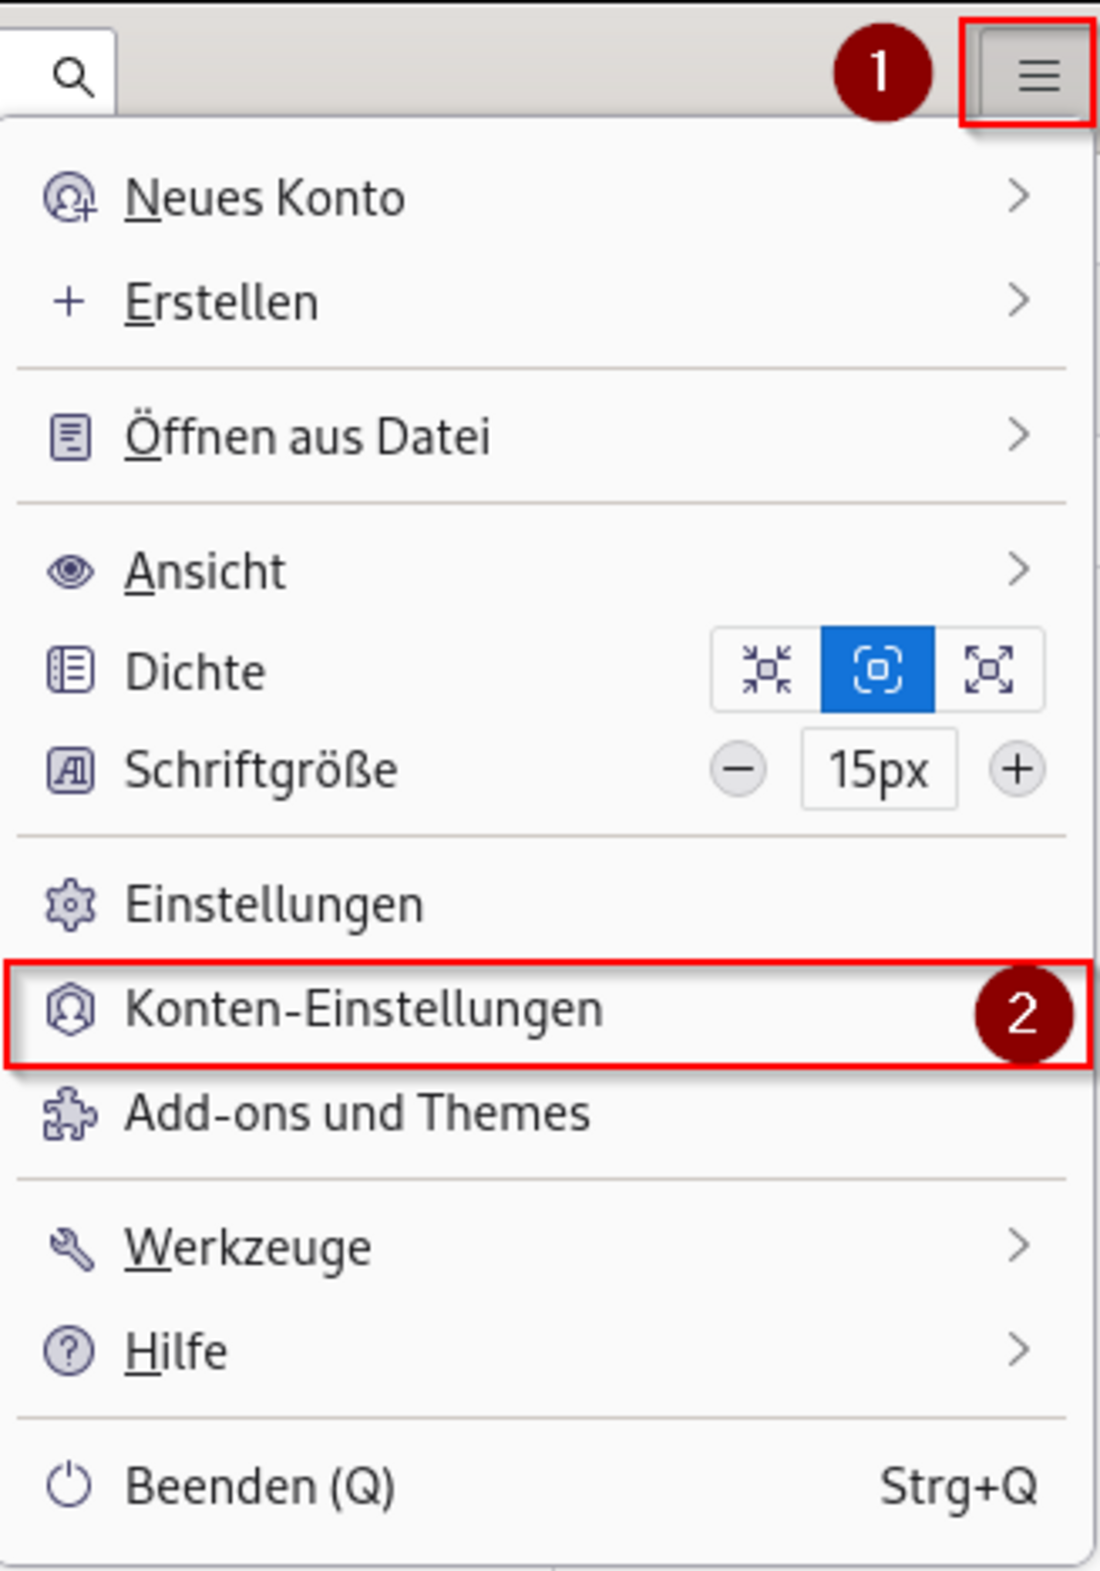Open Konten-Einstellungen menu entry
1100x1571 pixels.
tap(364, 1009)
